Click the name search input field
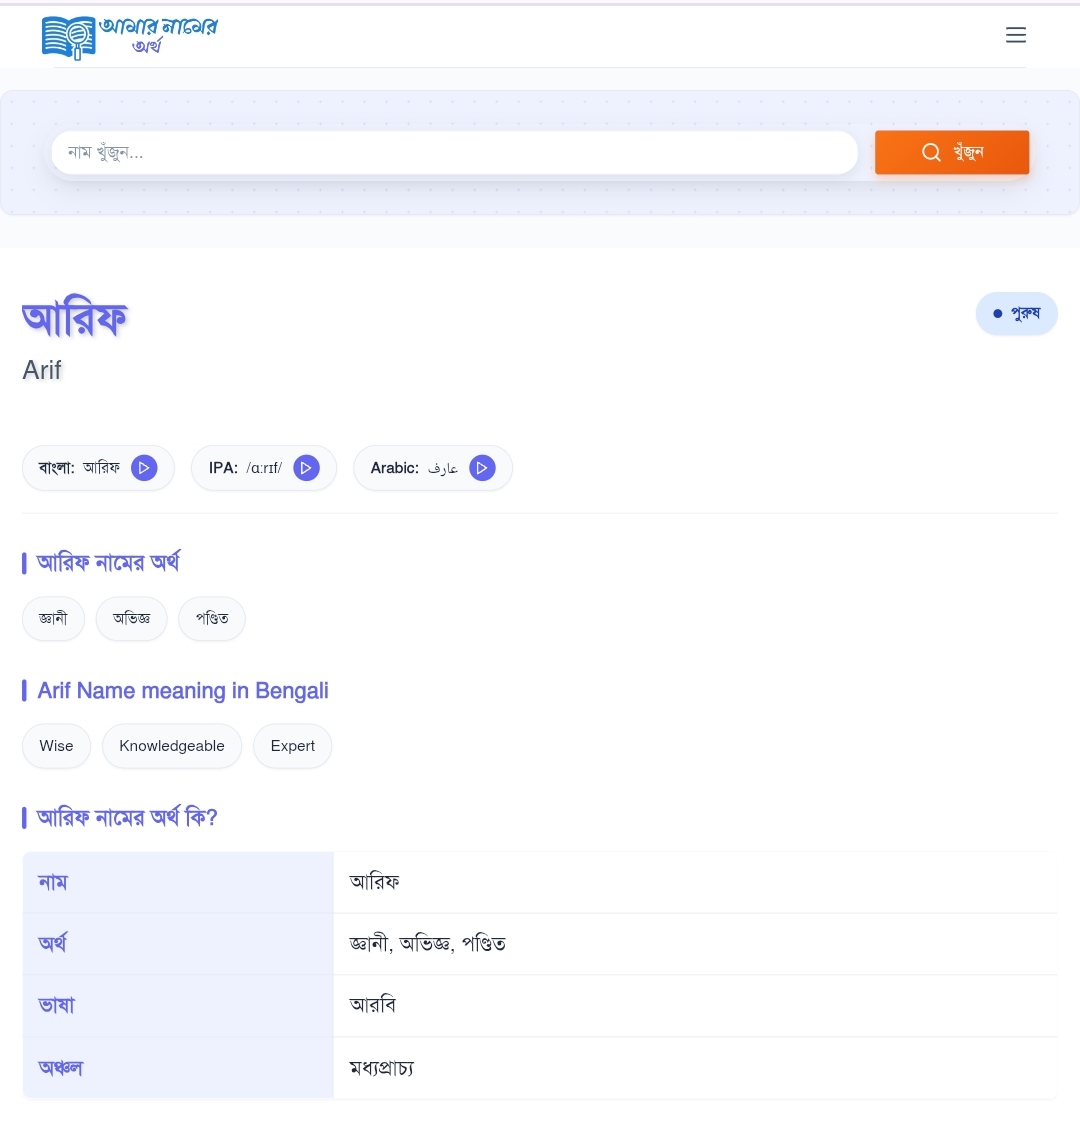The width and height of the screenshot is (1080, 1130). pyautogui.click(x=454, y=153)
